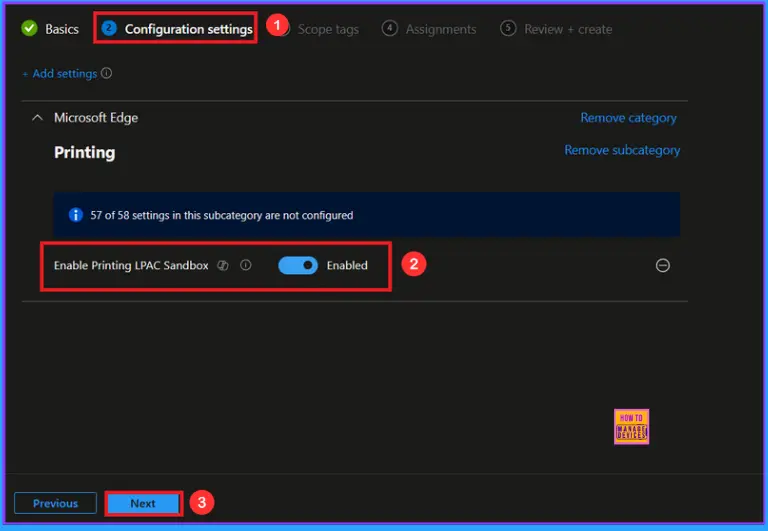The width and height of the screenshot is (768, 531).
Task: Click the '57 of 58 settings' message text
Action: tap(221, 215)
